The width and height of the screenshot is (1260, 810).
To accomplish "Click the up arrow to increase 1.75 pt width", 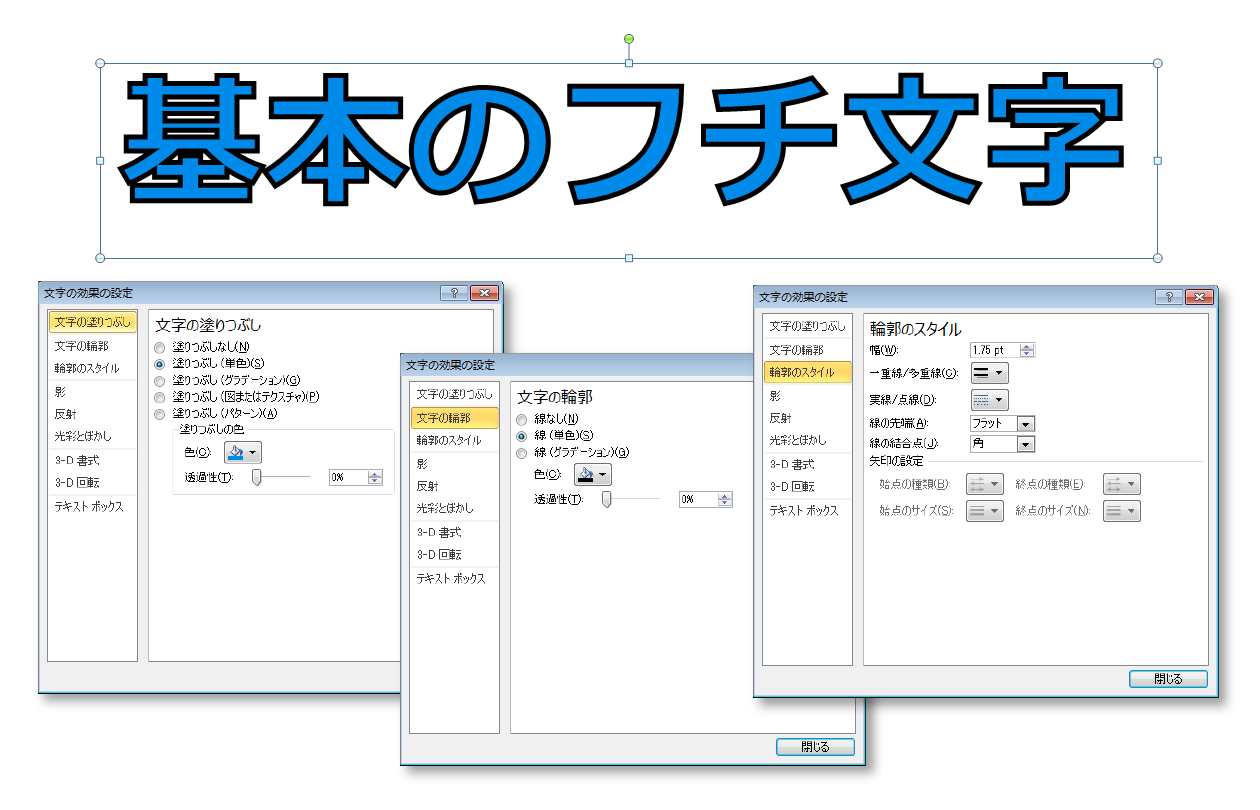I will coord(1028,345).
